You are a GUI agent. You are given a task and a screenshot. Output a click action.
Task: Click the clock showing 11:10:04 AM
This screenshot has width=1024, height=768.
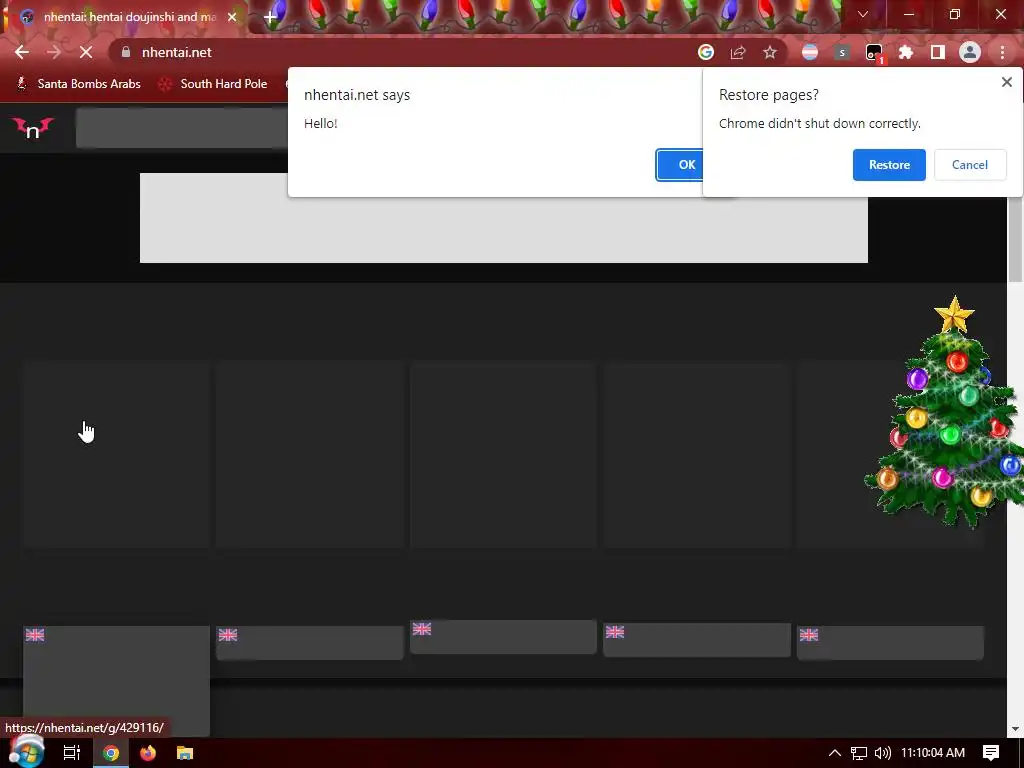[933, 753]
